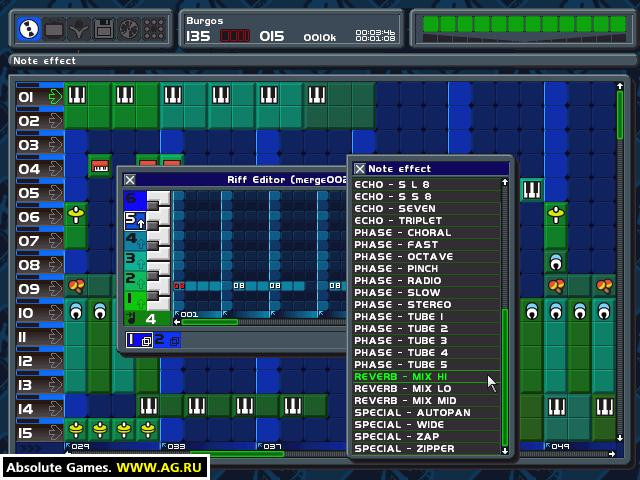
Task: Select octave 3 in the Riff Editor
Action: coord(135,260)
